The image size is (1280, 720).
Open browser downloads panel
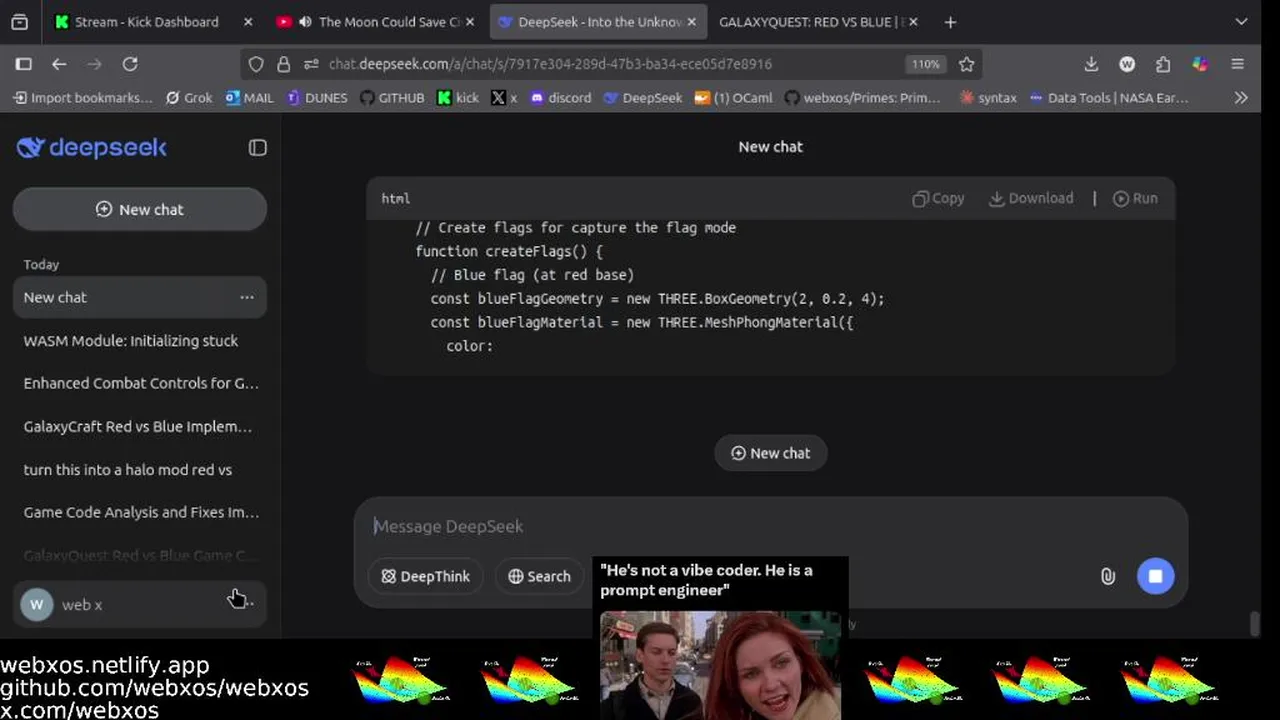(x=1091, y=64)
